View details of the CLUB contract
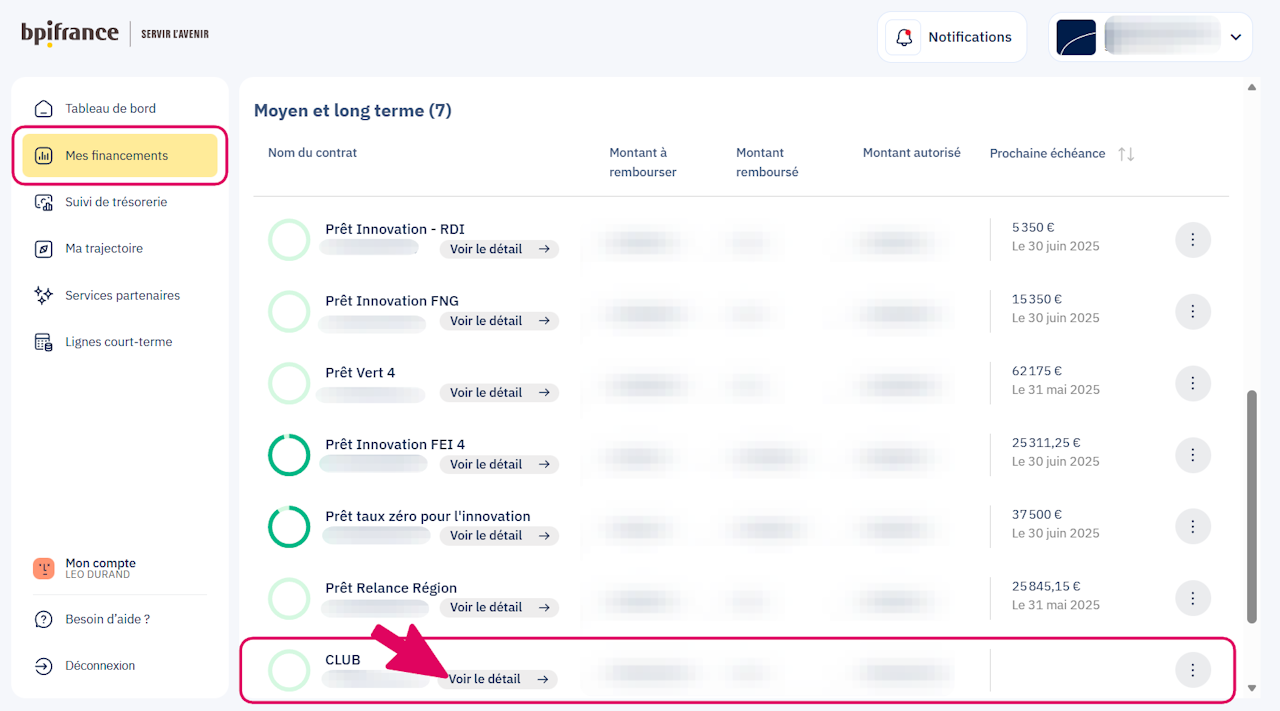Screen dimensions: 1280x711 (x=499, y=679)
